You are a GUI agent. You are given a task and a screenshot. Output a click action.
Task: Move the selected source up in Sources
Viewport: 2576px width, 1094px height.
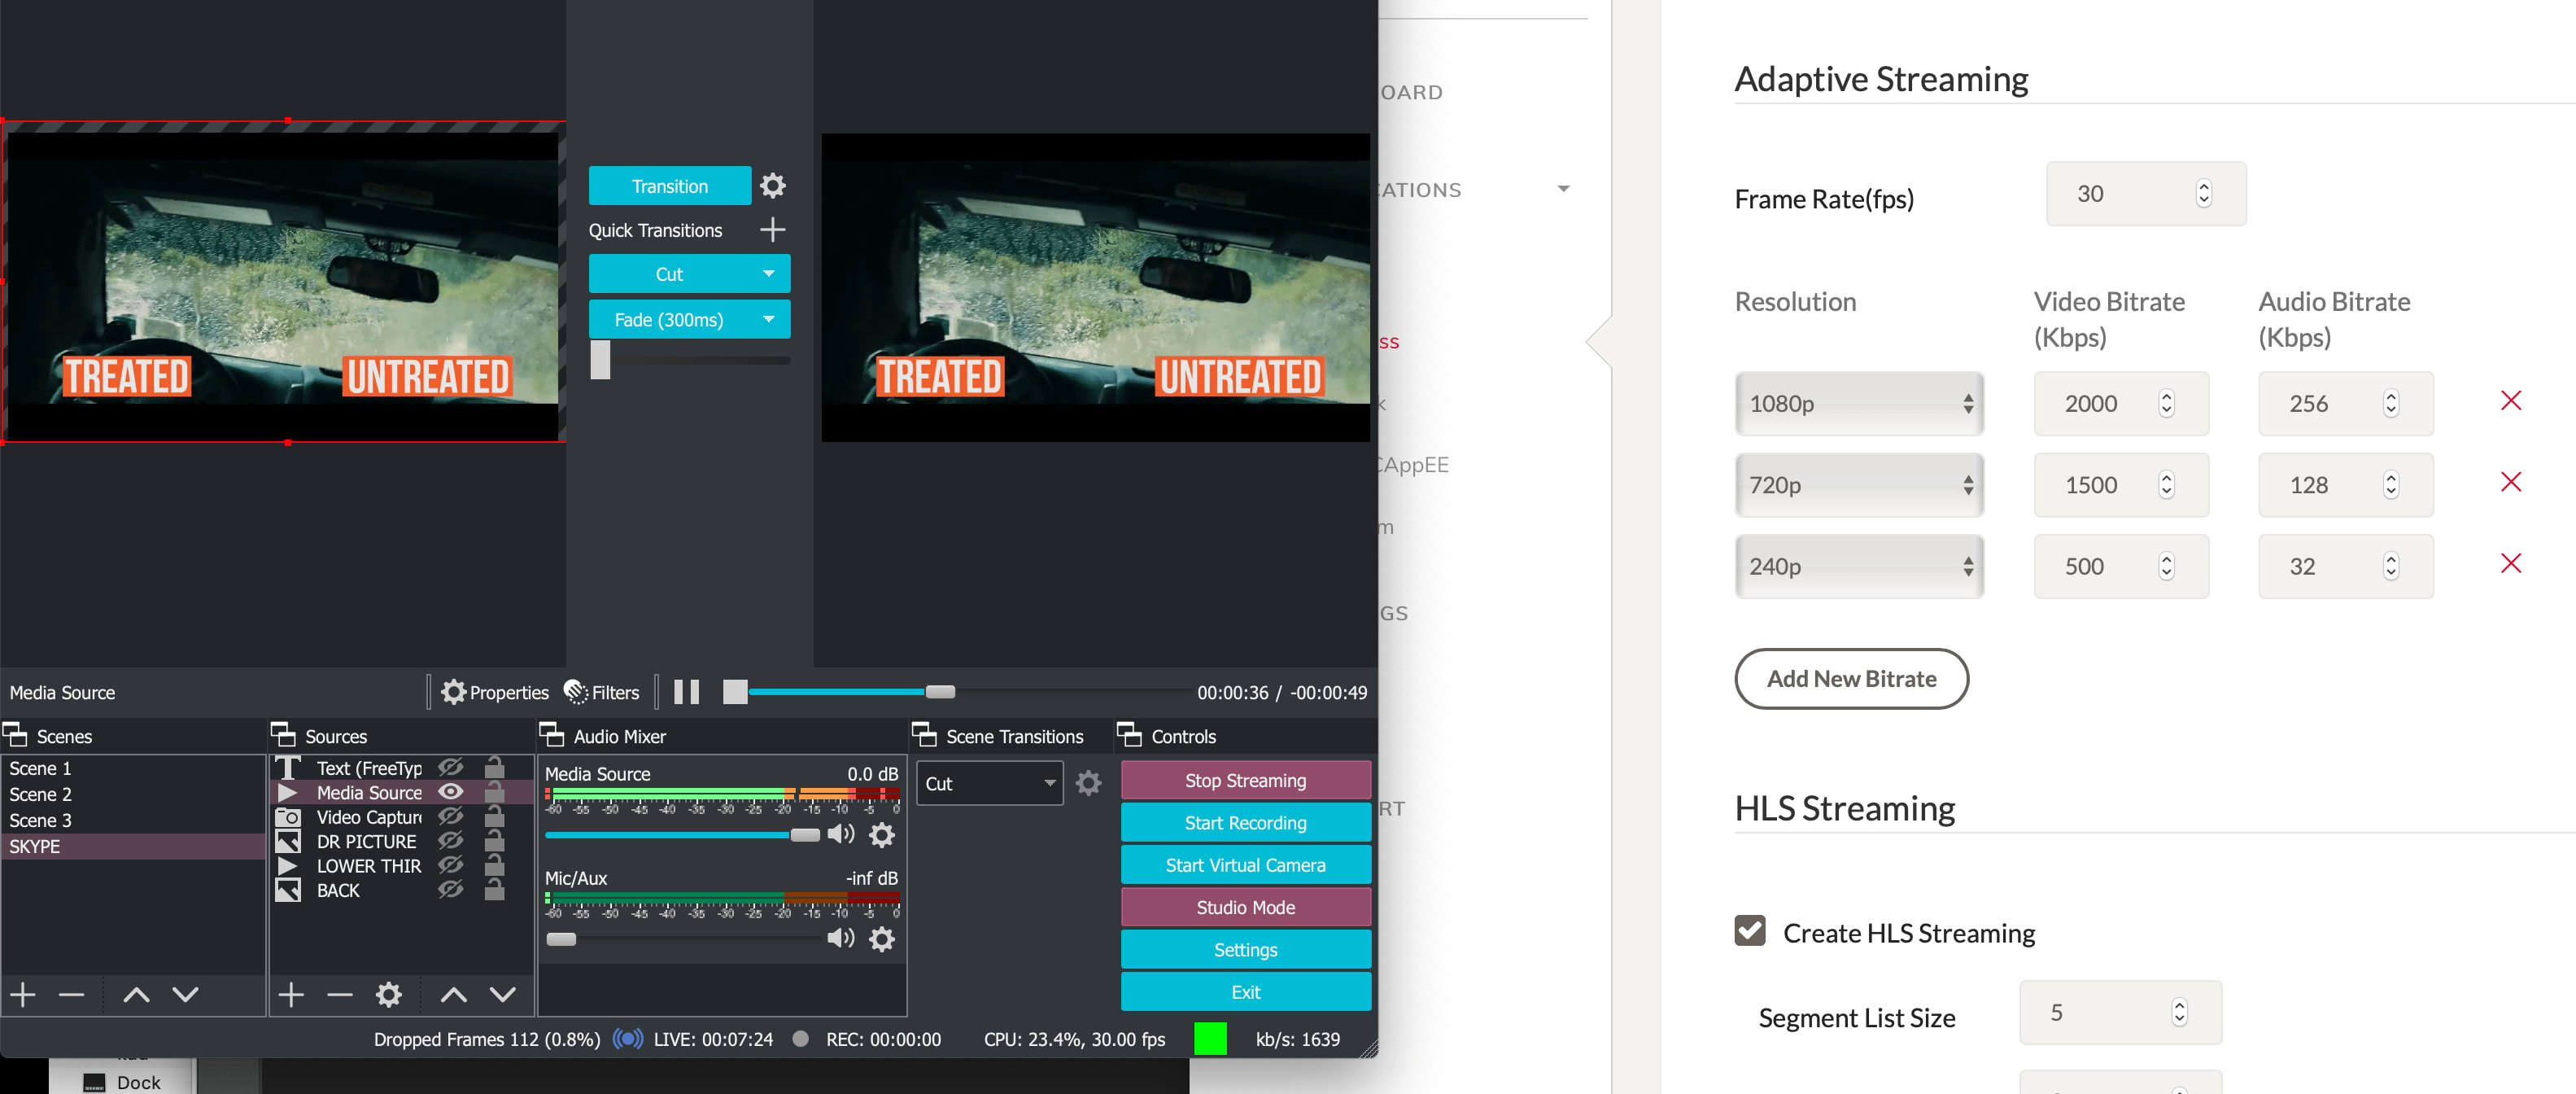[x=453, y=994]
